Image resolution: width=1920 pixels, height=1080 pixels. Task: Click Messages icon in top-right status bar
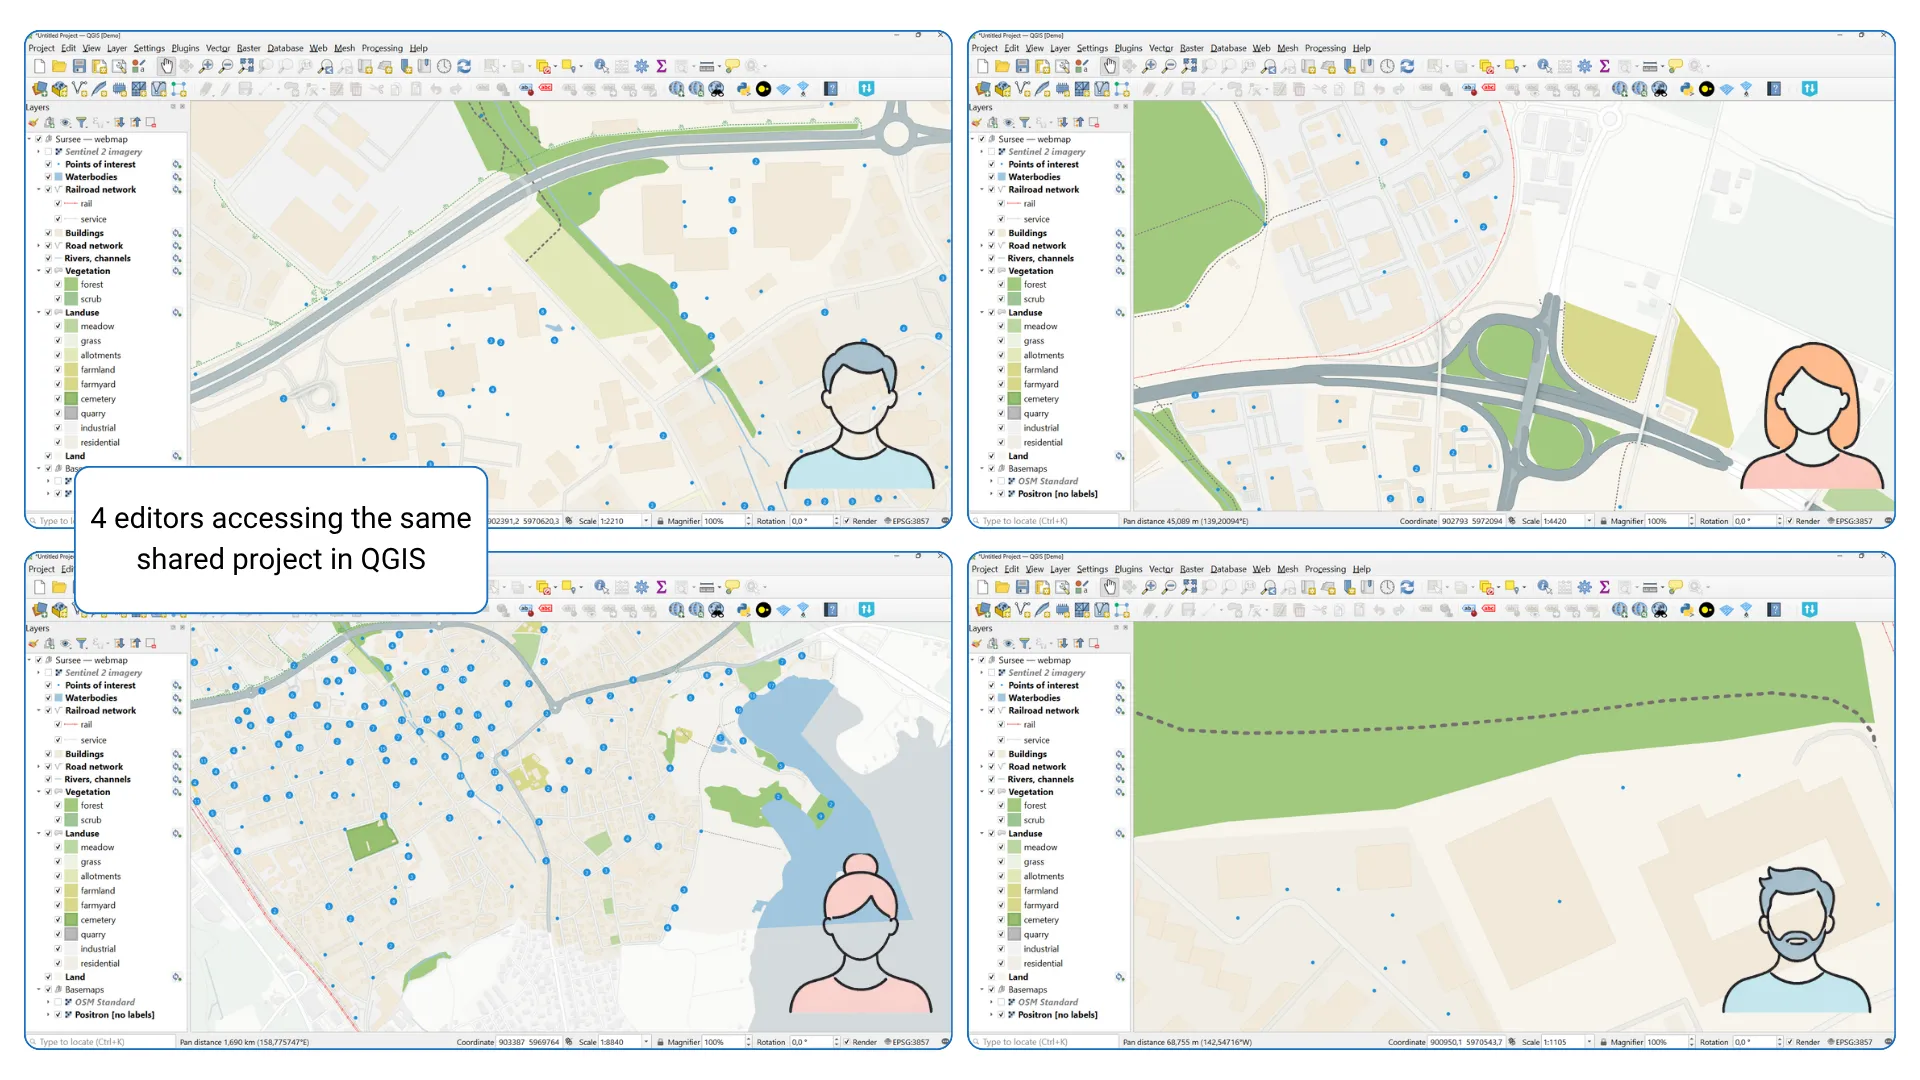coord(1888,521)
